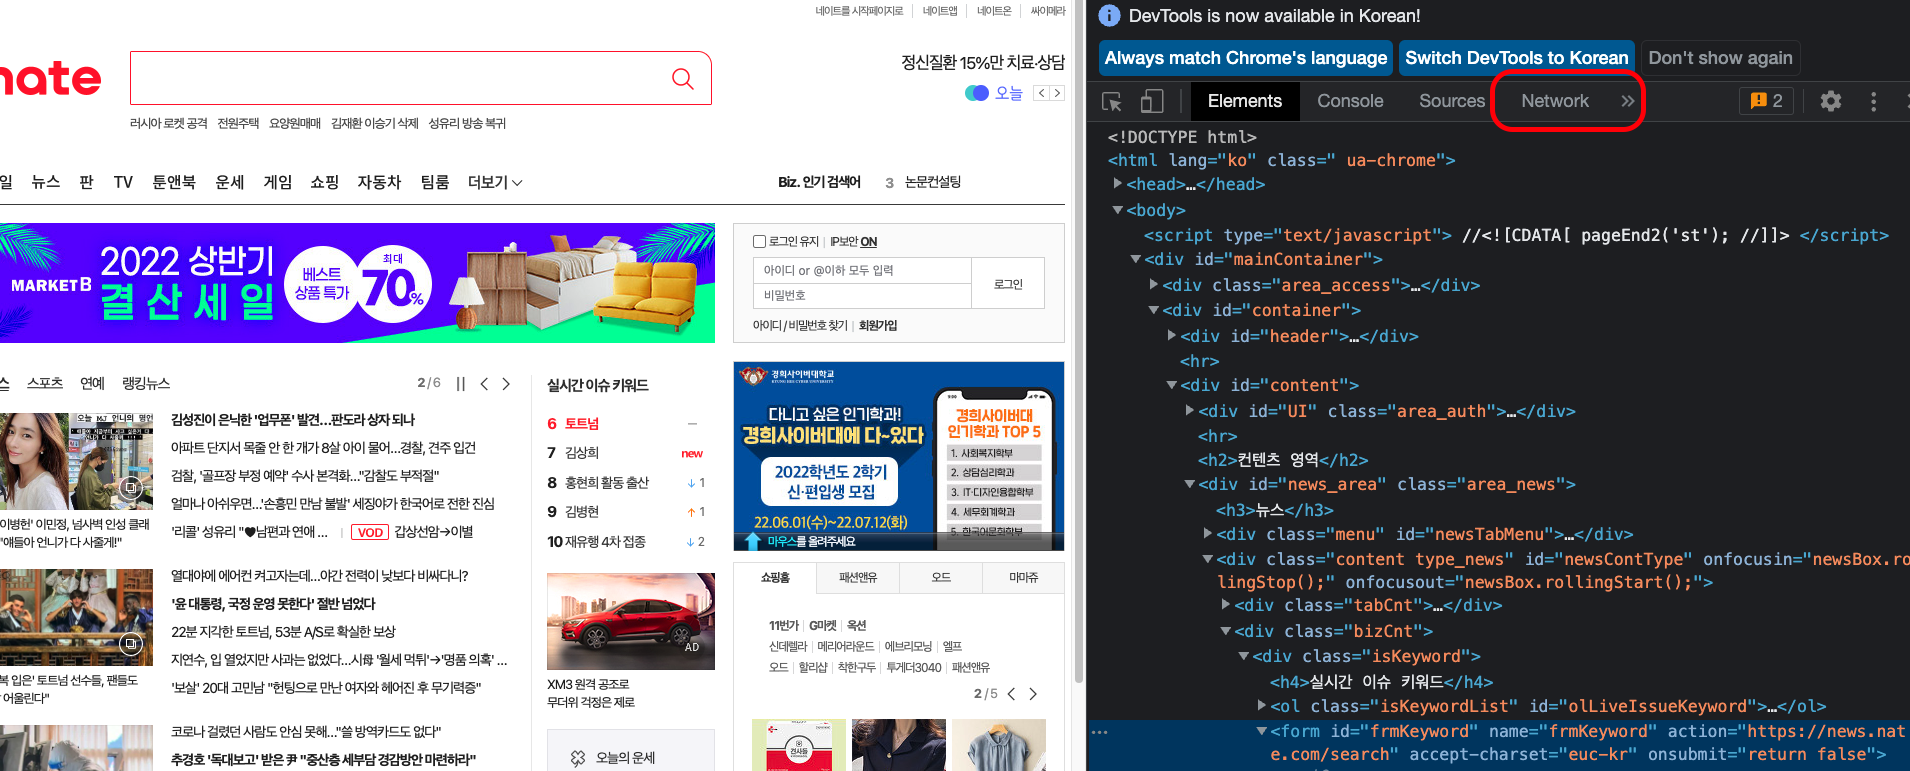Image resolution: width=1910 pixels, height=771 pixels.
Task: Open the DevTools three-dot customize menu
Action: click(x=1873, y=101)
